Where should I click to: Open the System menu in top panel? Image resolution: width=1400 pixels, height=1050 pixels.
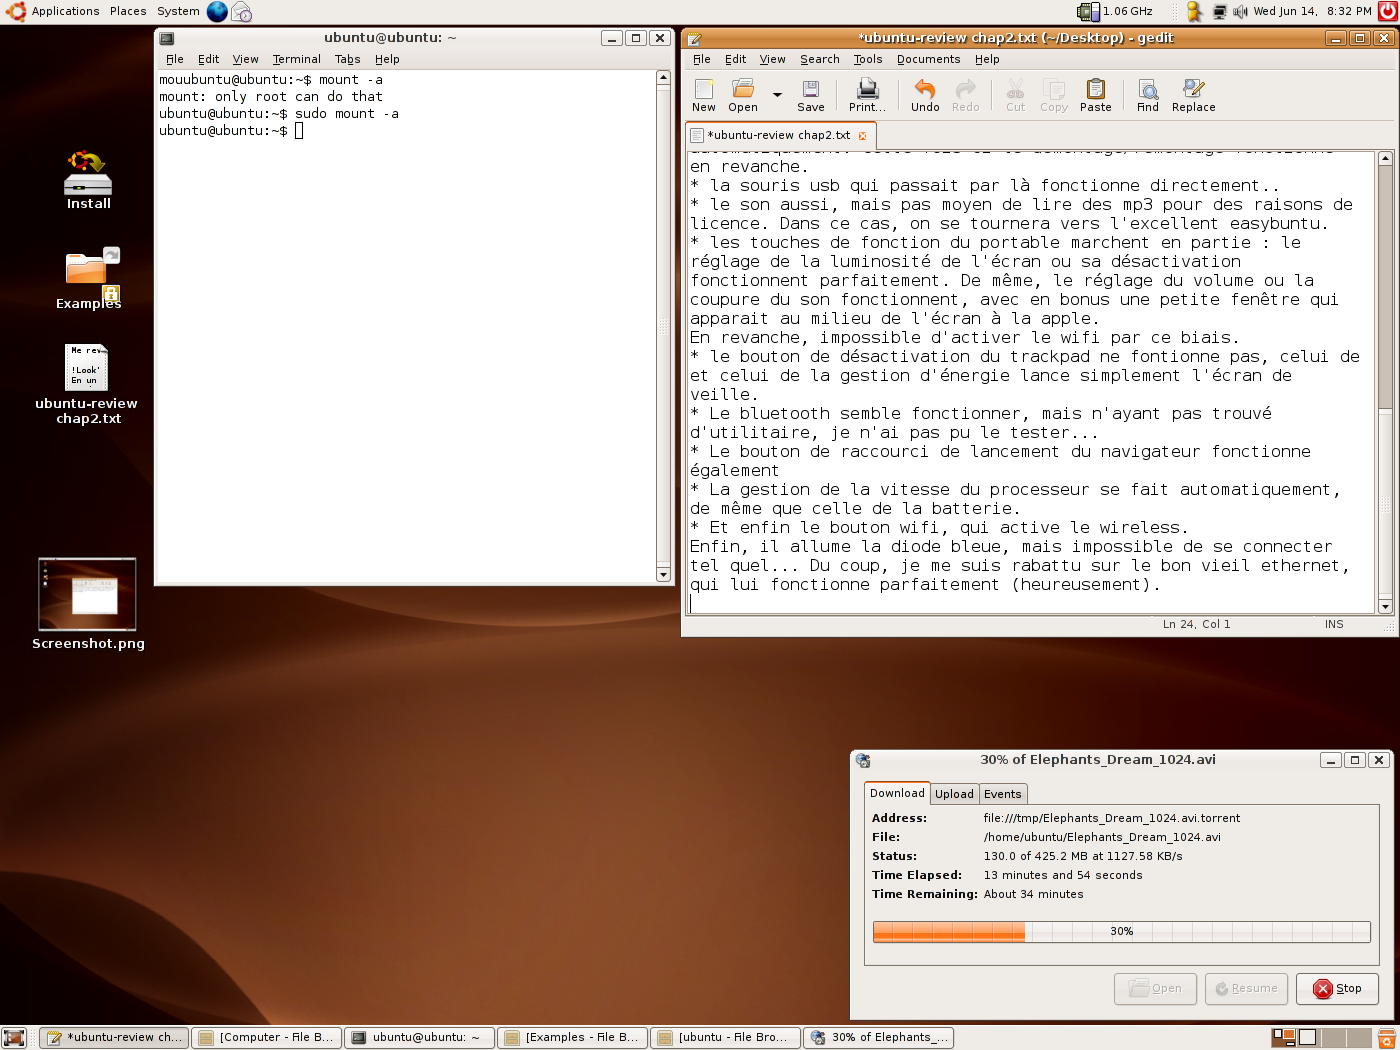[178, 11]
